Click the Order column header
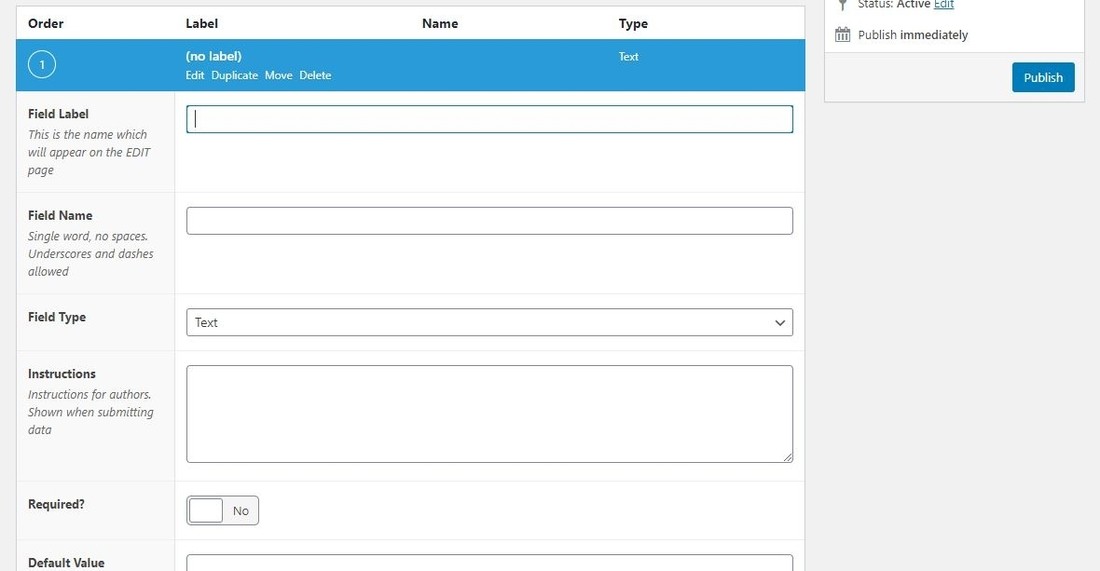 pyautogui.click(x=46, y=23)
